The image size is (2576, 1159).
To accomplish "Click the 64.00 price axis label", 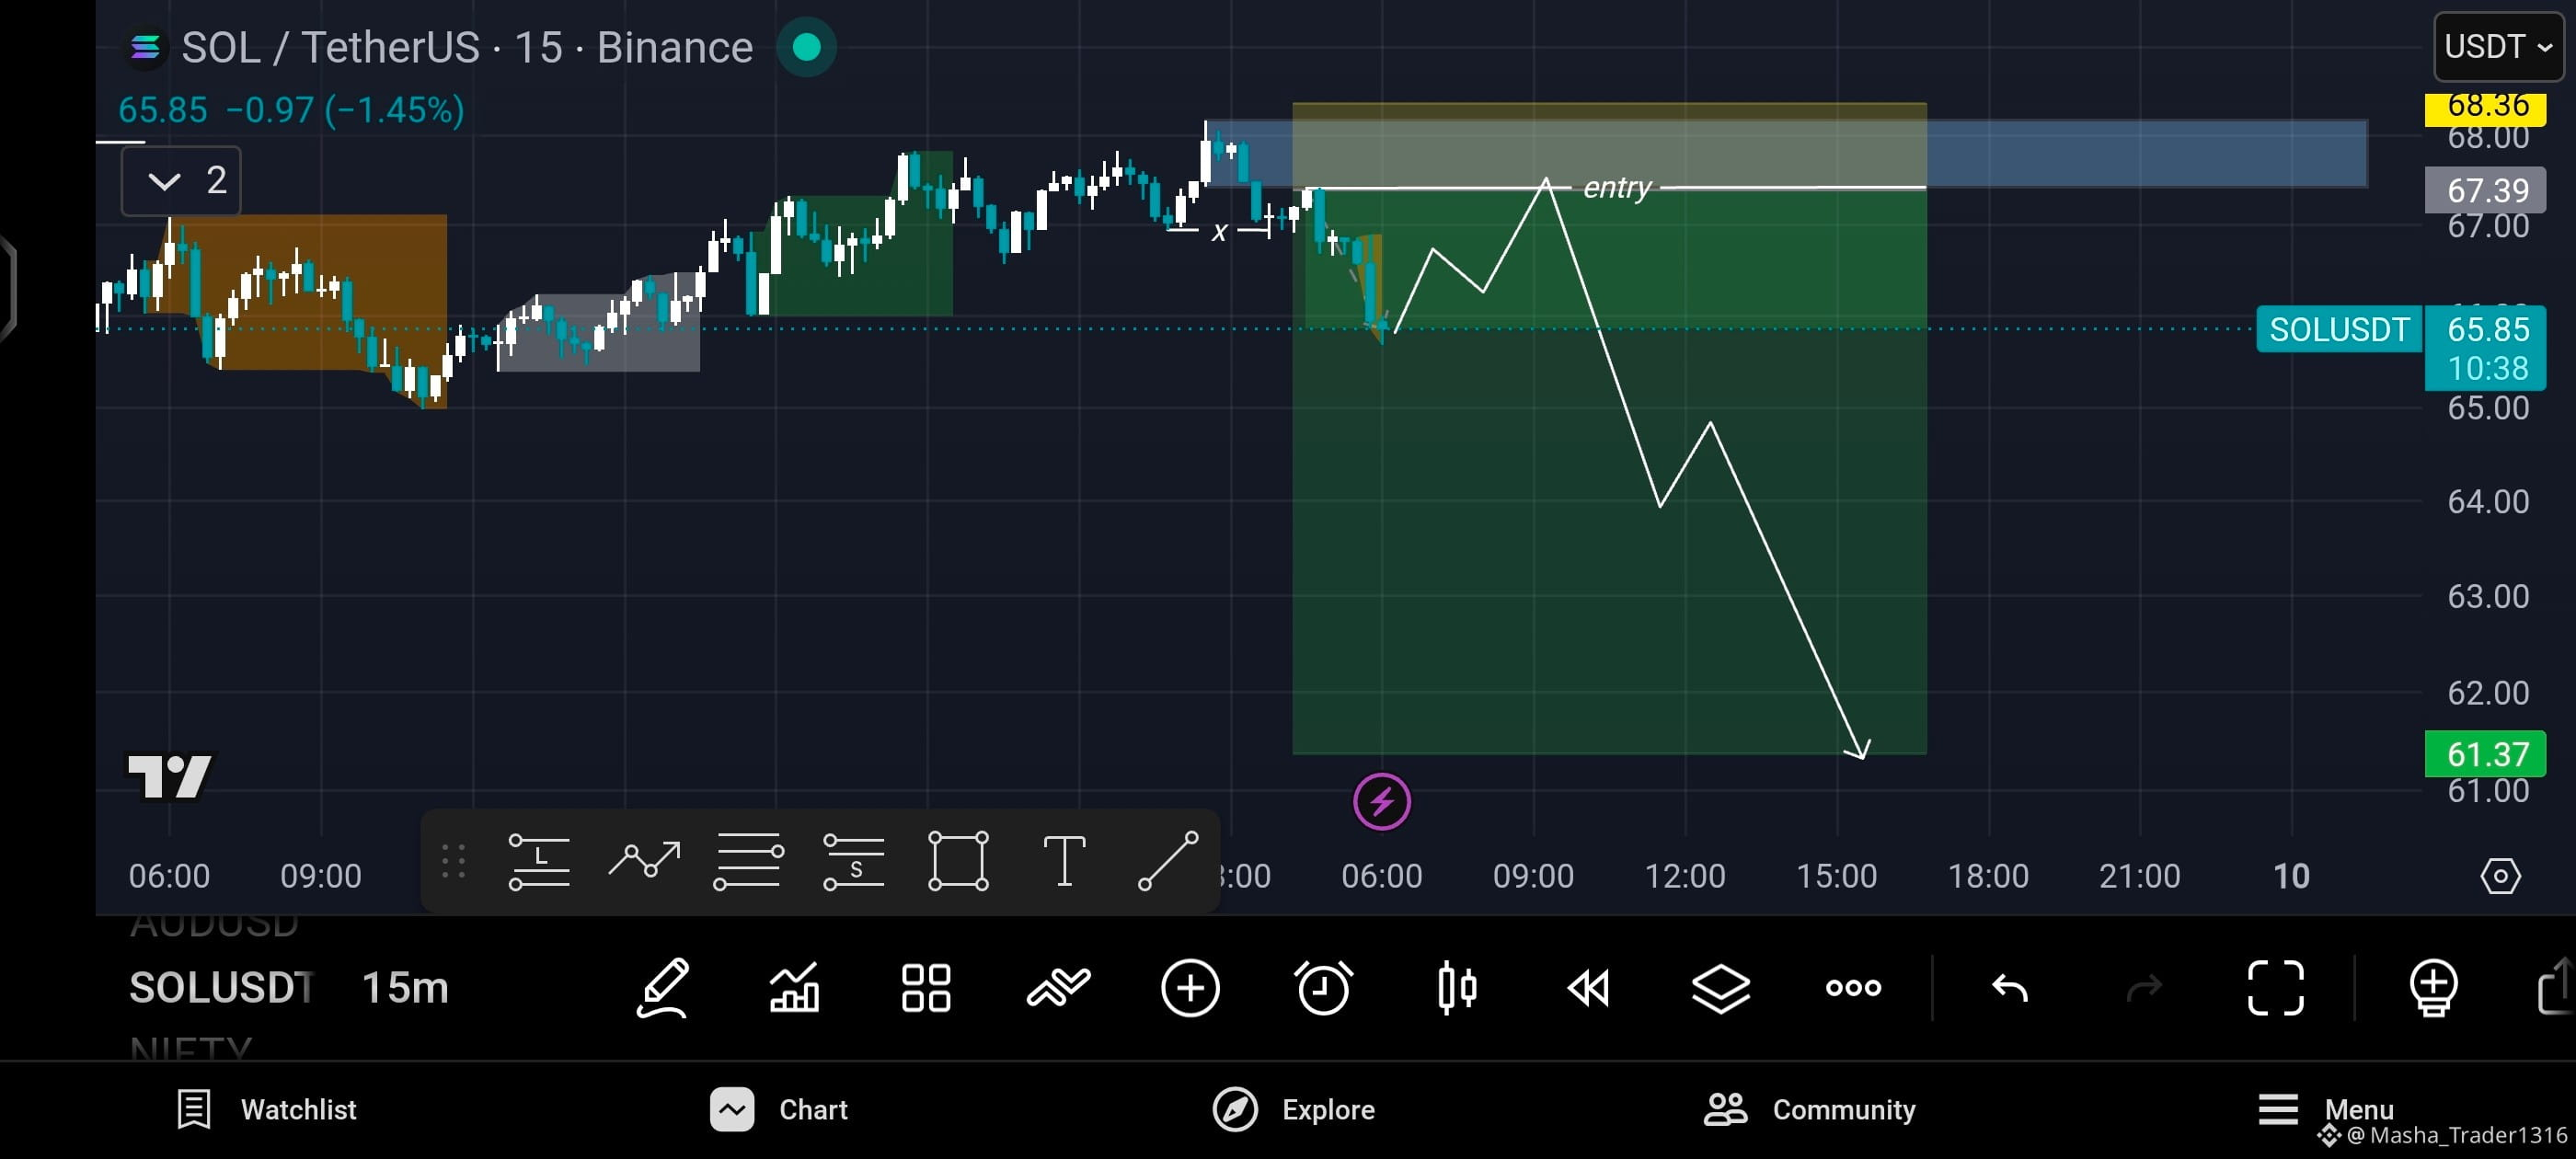I will 2488,501.
